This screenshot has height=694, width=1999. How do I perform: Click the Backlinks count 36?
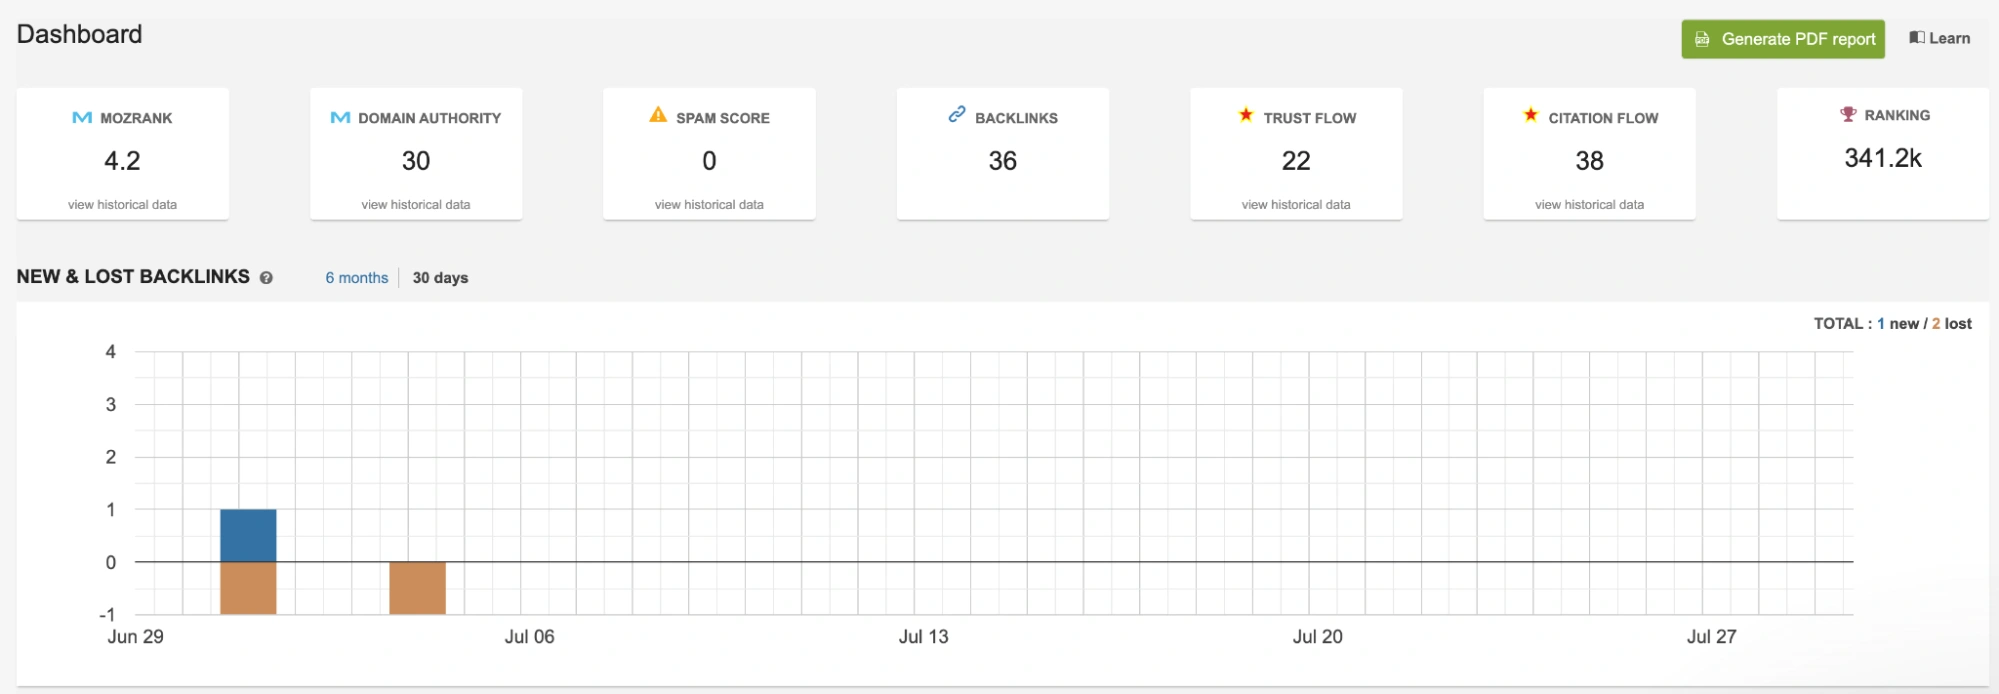[1003, 161]
